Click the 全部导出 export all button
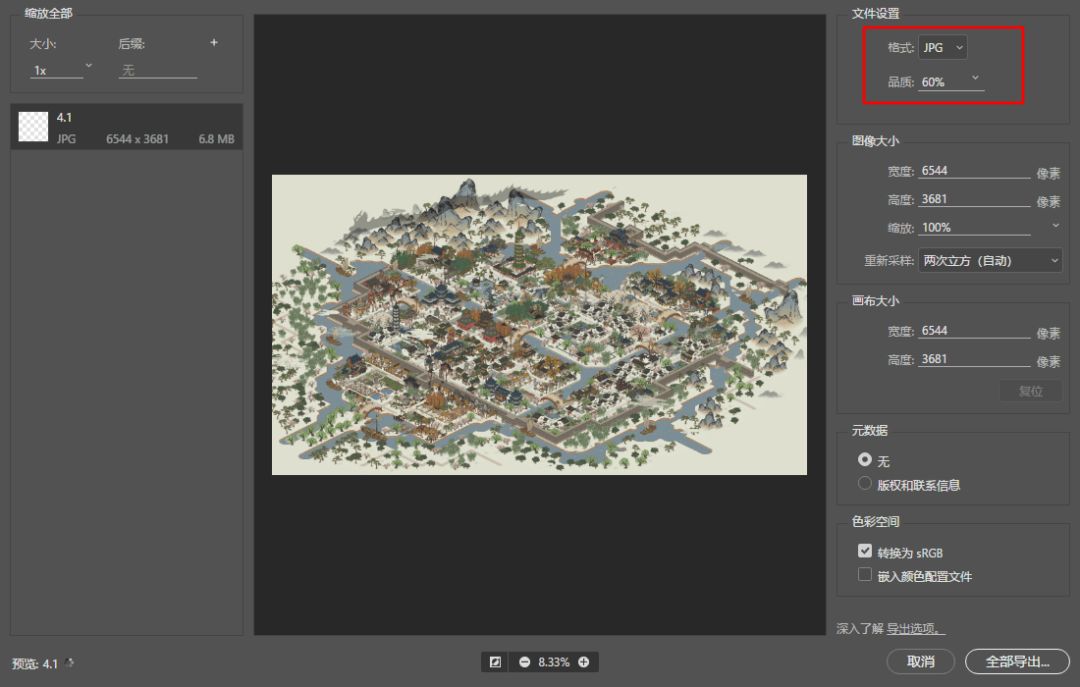 click(1017, 662)
